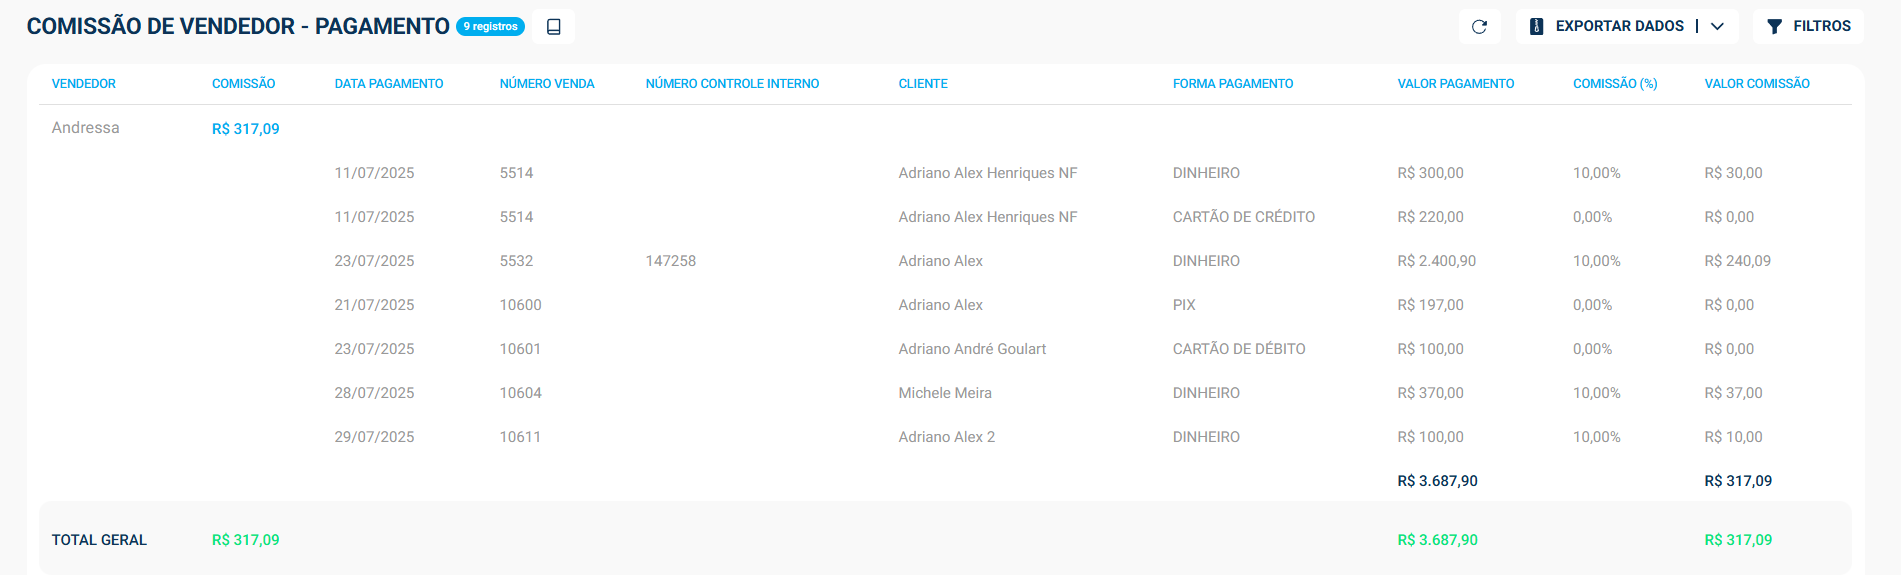The height and width of the screenshot is (575, 1901).
Task: Click Total Geral R$ 3.687,90 value
Action: 1437,540
